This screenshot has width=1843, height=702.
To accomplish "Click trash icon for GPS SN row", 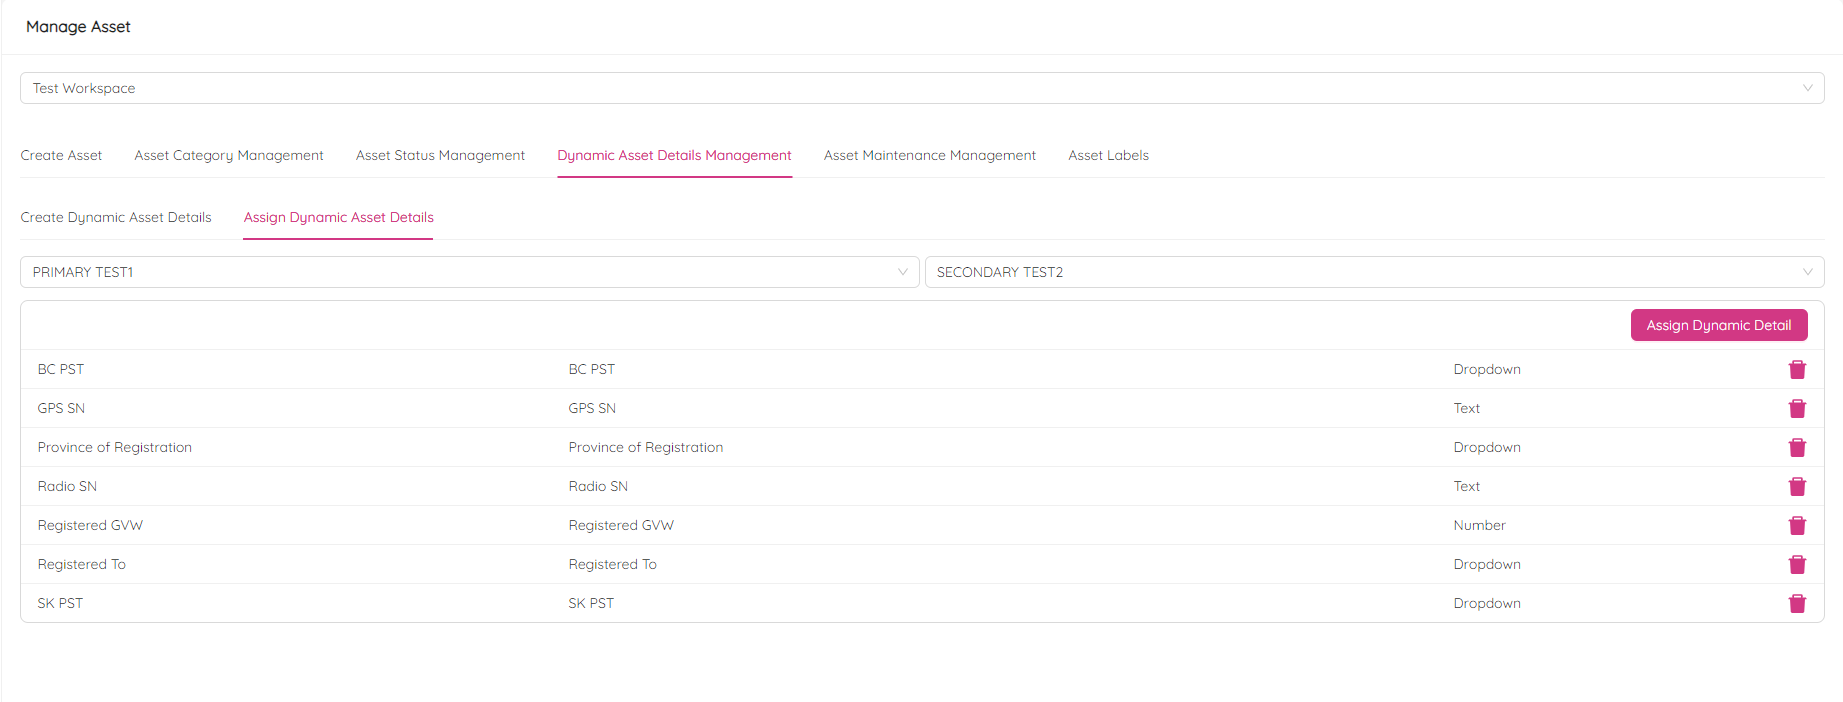I will [x=1796, y=409].
